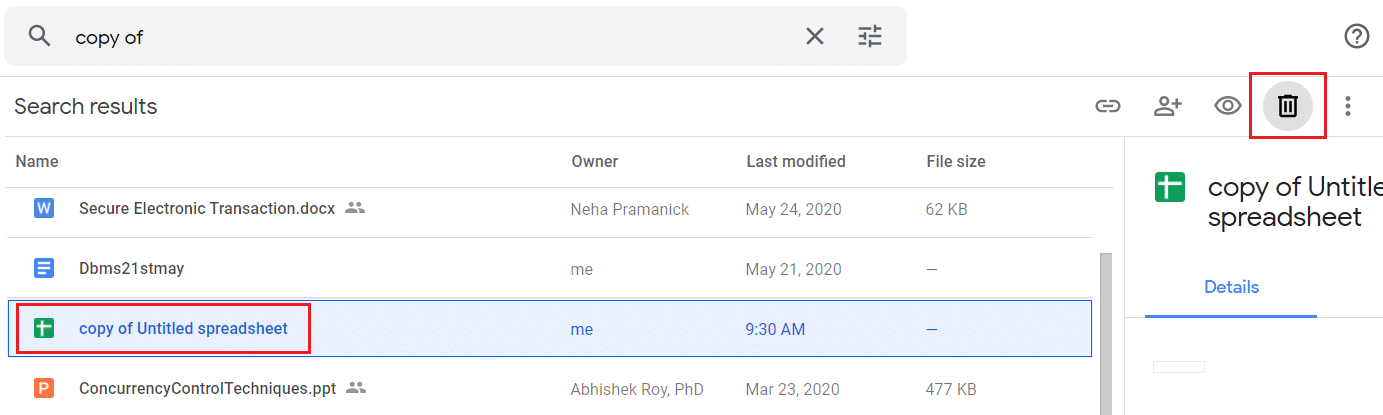Sort by Last modified column header
This screenshot has width=1383, height=415.
pos(795,161)
